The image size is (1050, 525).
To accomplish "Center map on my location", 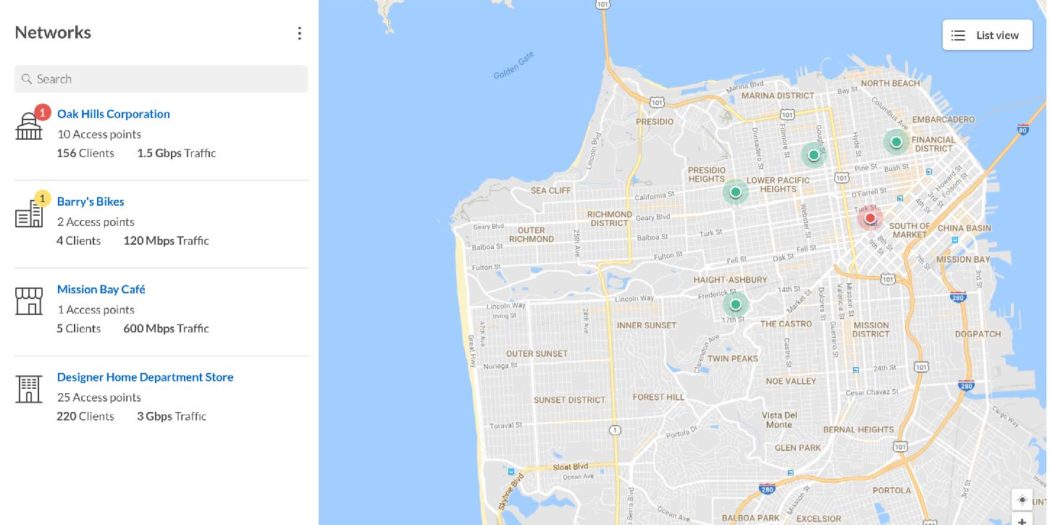I will pyautogui.click(x=1022, y=500).
